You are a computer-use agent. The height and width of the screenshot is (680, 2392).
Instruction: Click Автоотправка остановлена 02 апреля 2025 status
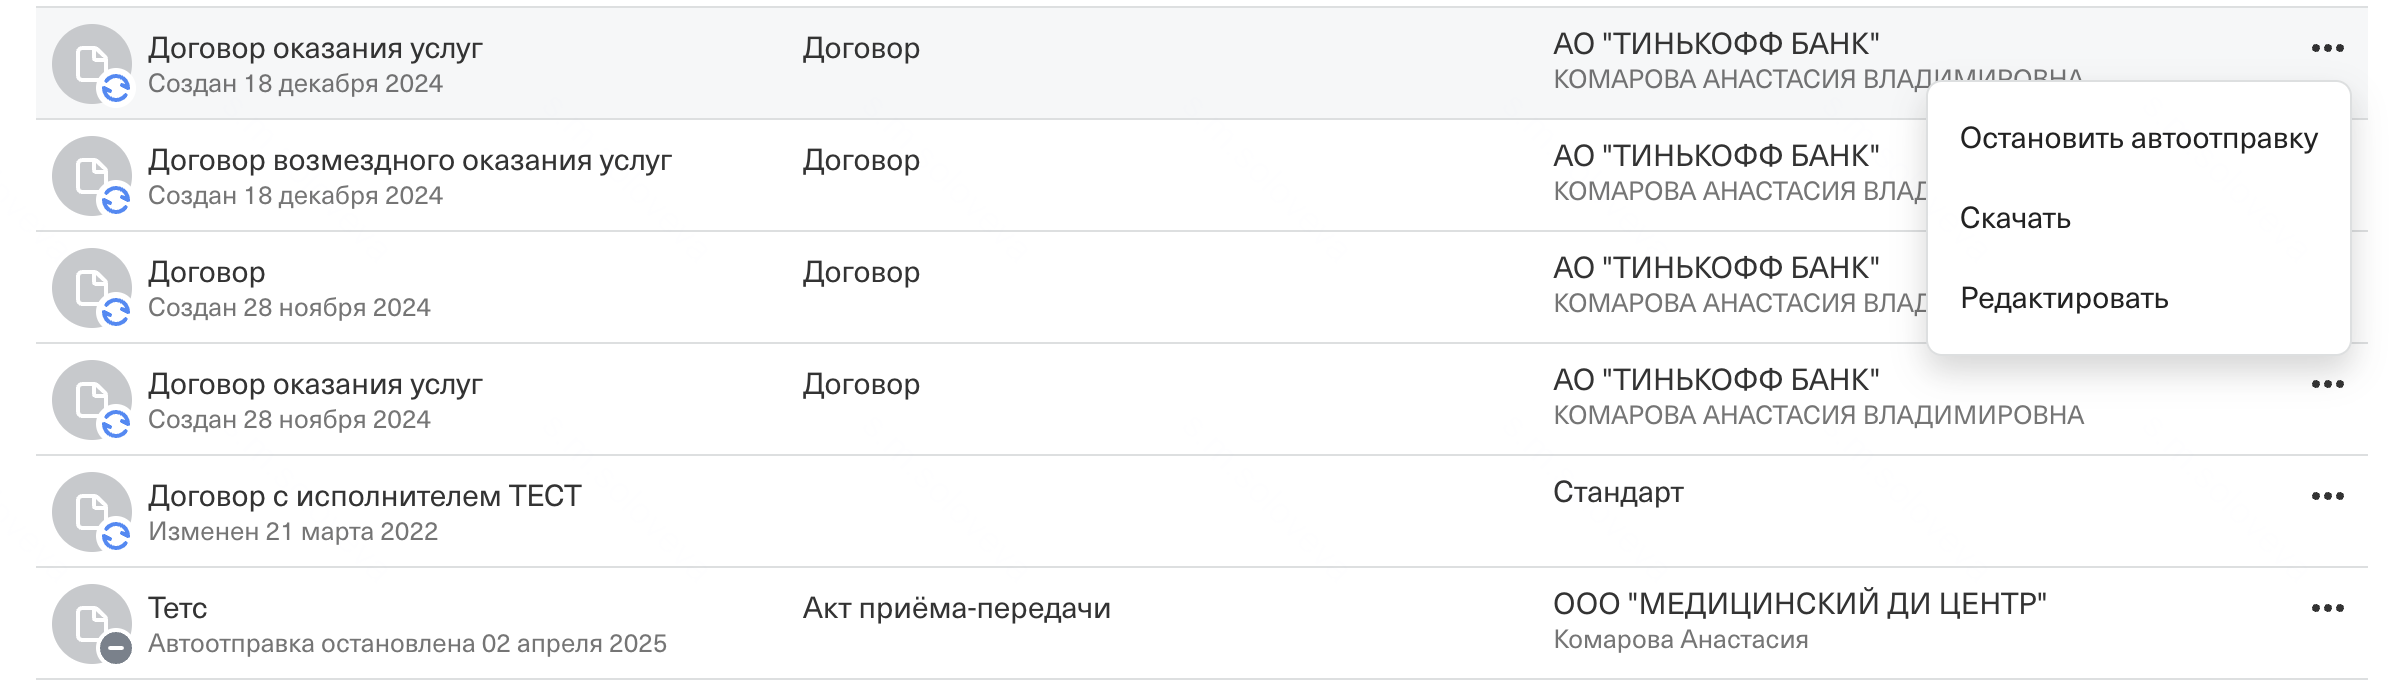[407, 643]
